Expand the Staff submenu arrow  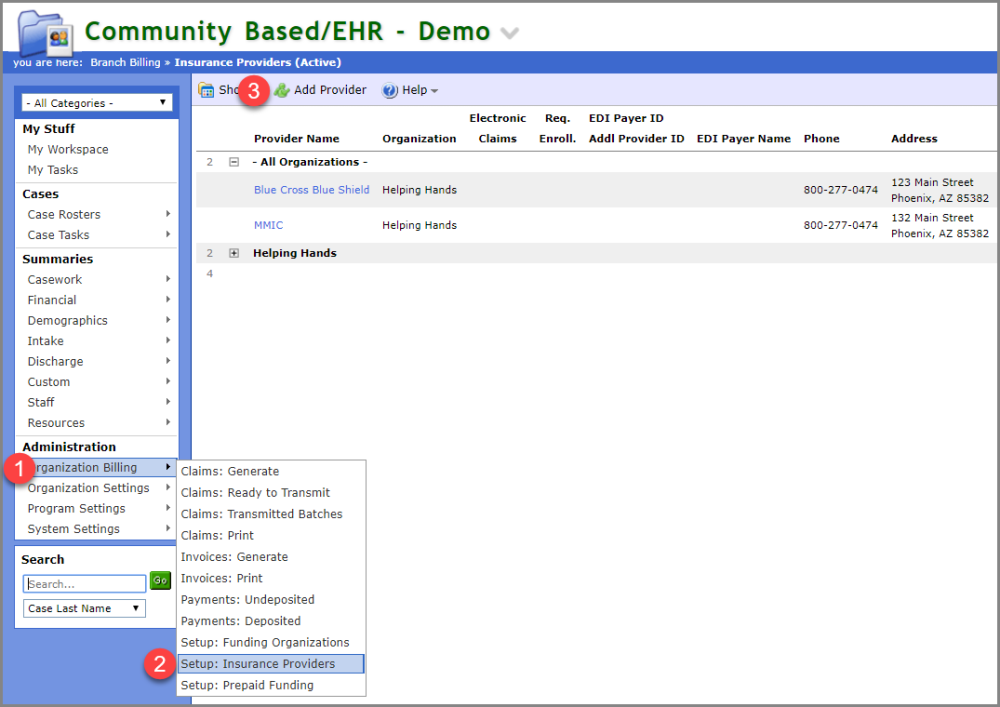pos(168,401)
